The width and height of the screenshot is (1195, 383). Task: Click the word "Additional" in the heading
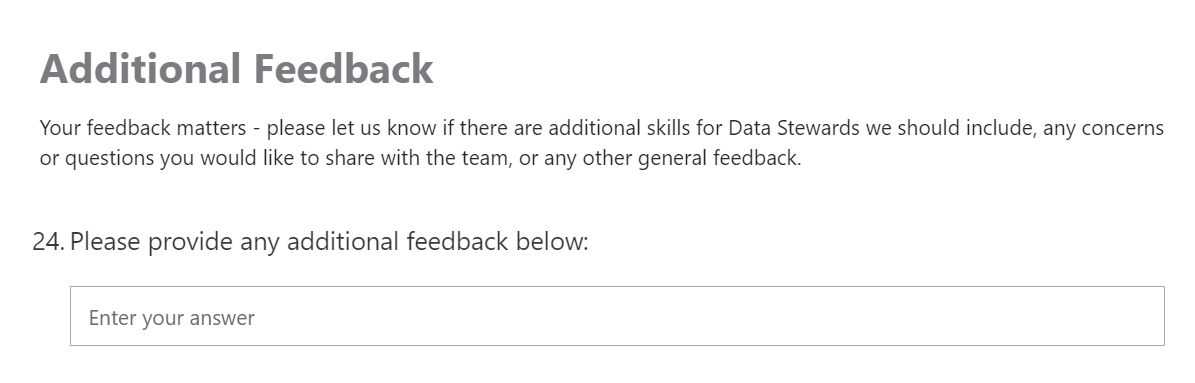(140, 69)
